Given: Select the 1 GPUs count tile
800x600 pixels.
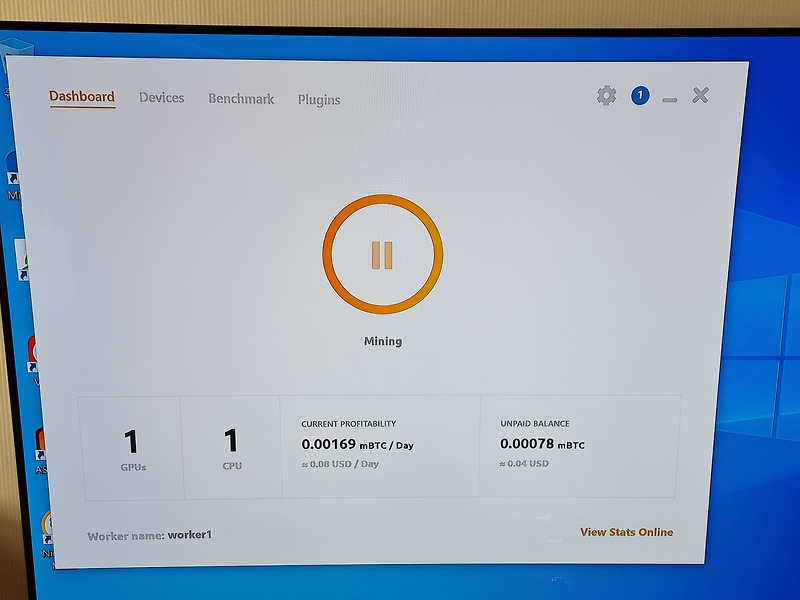Looking at the screenshot, I should point(132,448).
